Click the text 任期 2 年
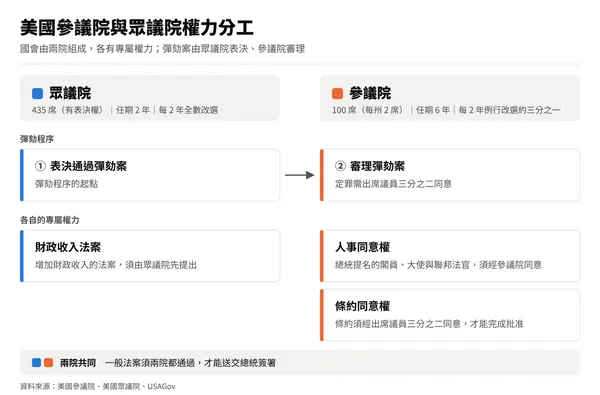The width and height of the screenshot is (600, 395). click(133, 110)
